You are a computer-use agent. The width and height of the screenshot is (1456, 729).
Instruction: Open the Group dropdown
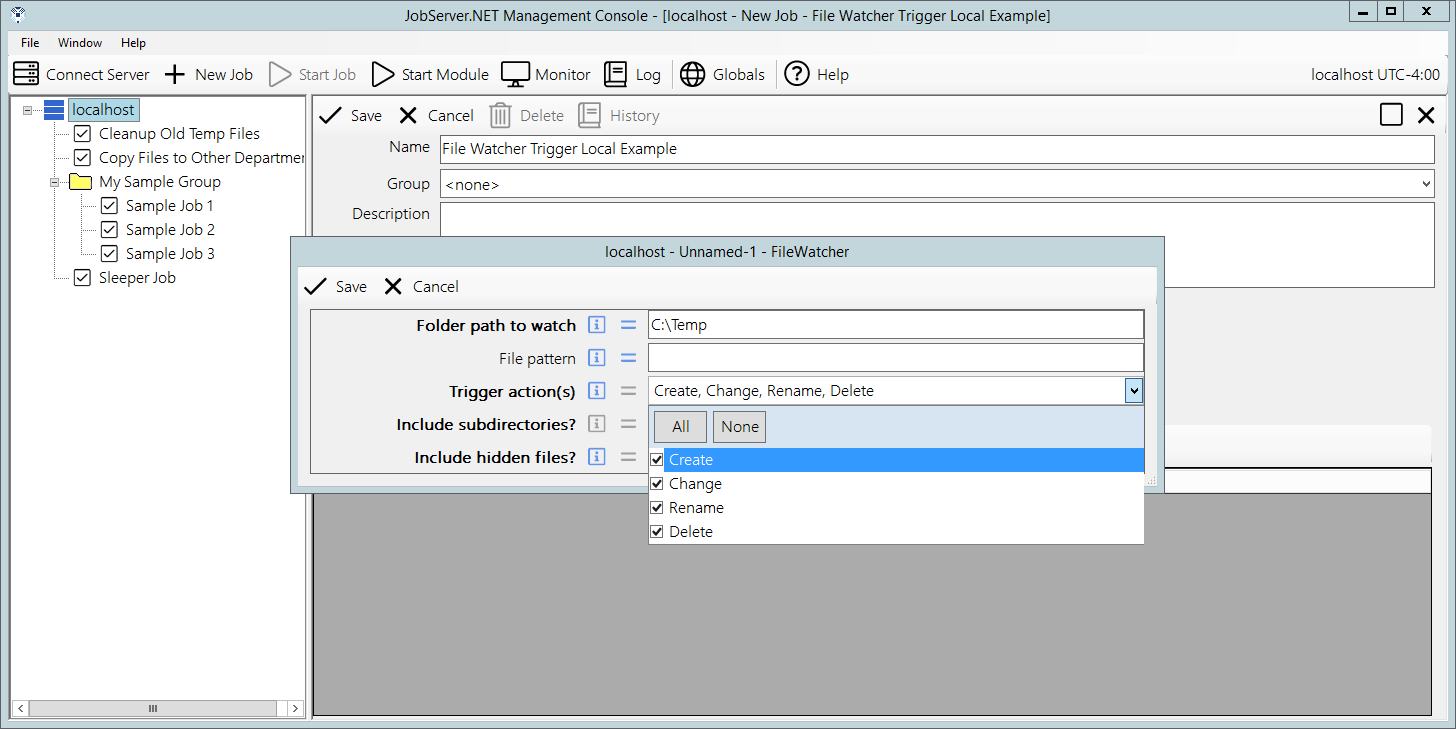coord(1425,184)
